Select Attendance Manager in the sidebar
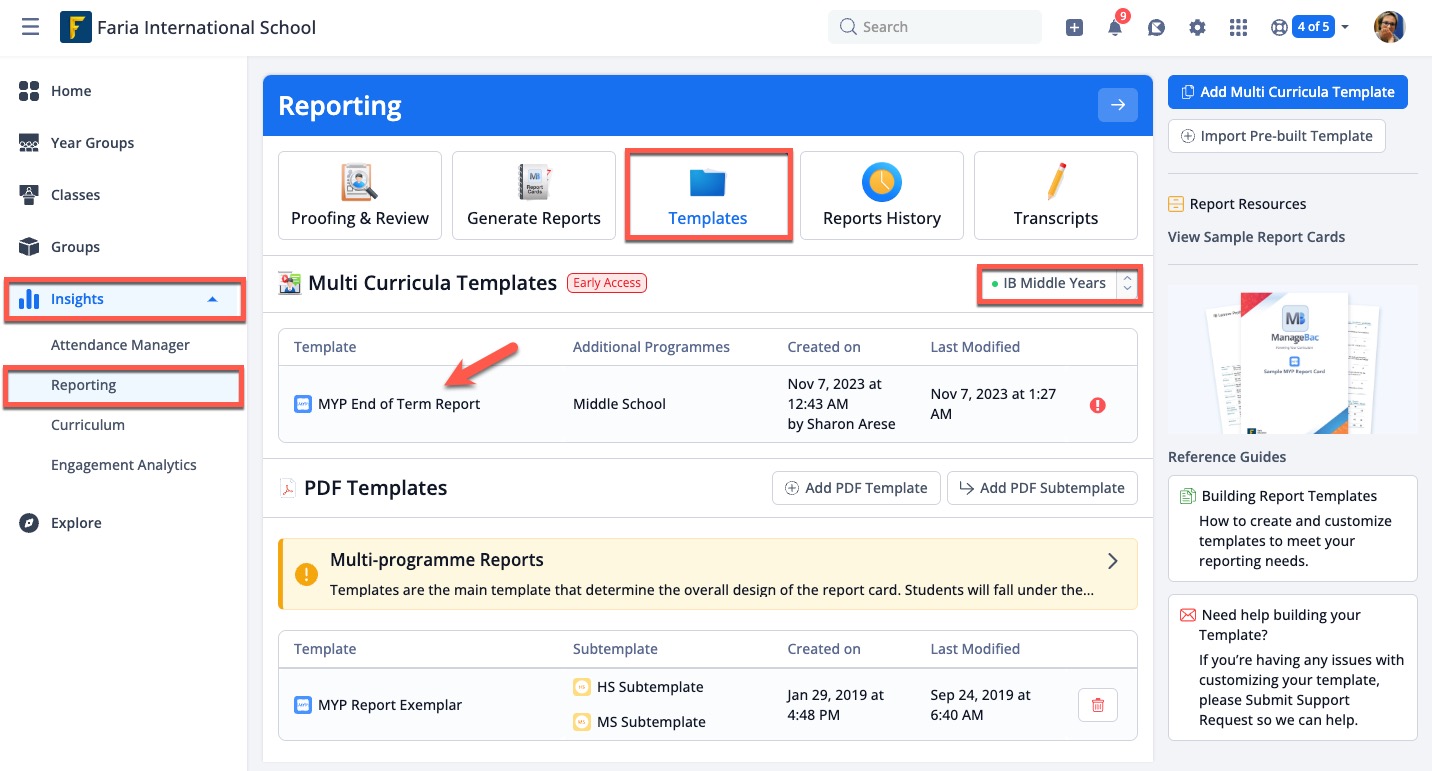Image resolution: width=1432 pixels, height=771 pixels. point(120,345)
